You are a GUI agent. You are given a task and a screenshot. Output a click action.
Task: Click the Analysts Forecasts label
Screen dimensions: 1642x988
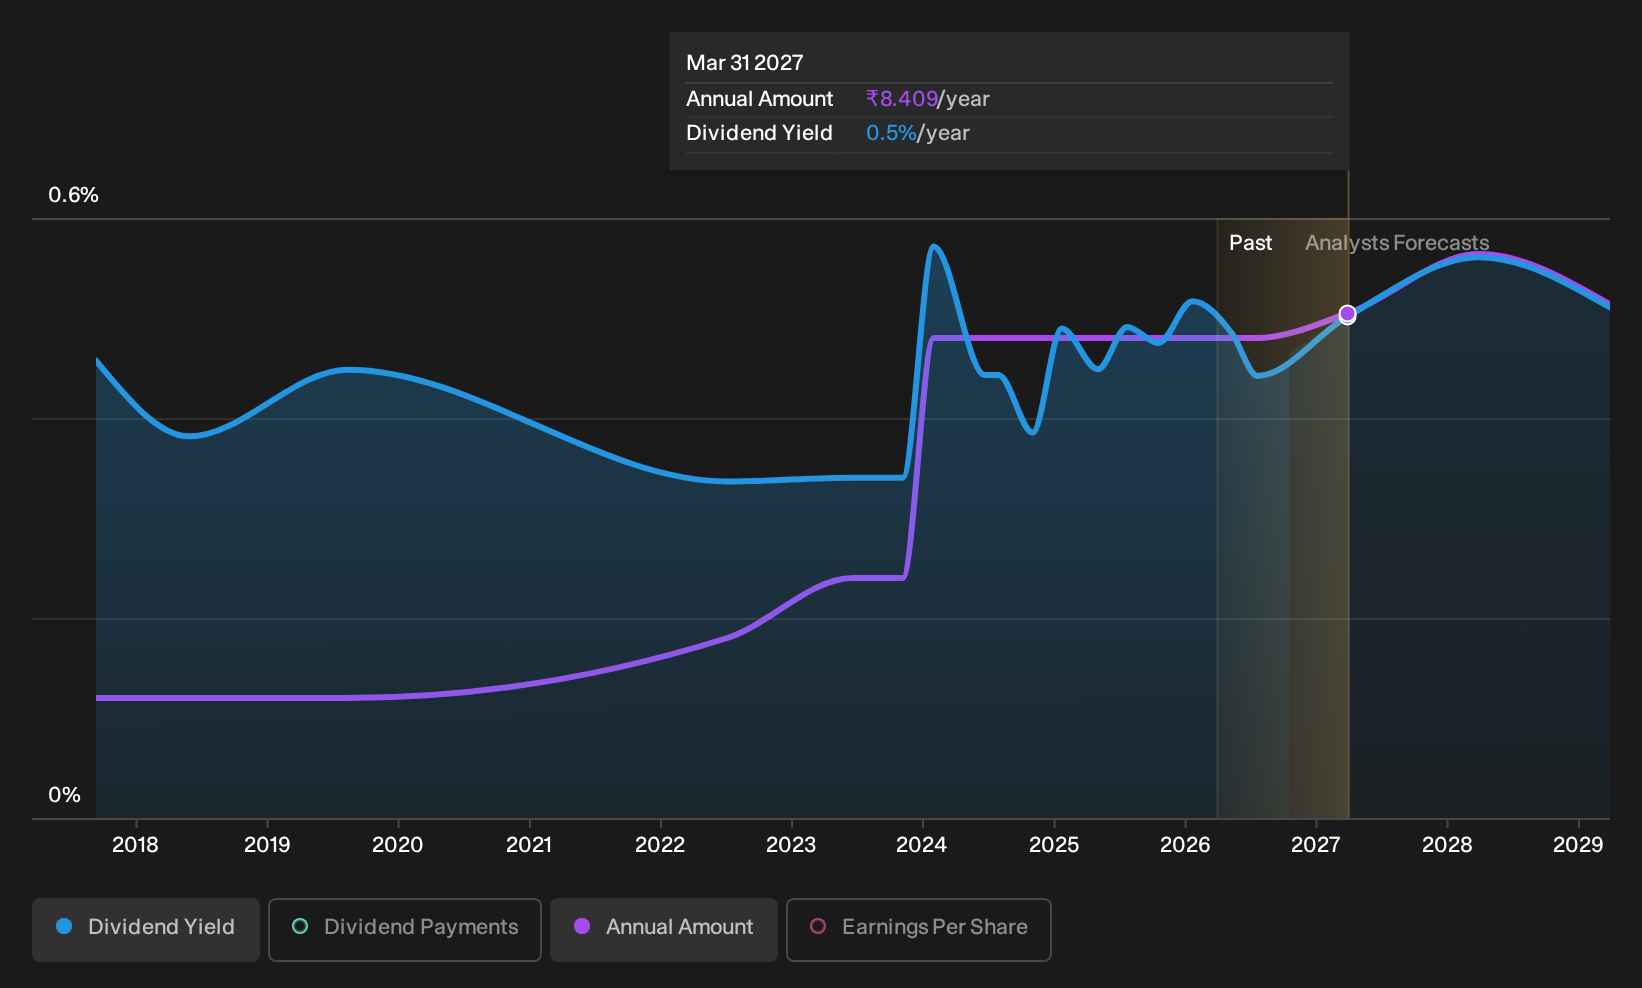point(1397,243)
